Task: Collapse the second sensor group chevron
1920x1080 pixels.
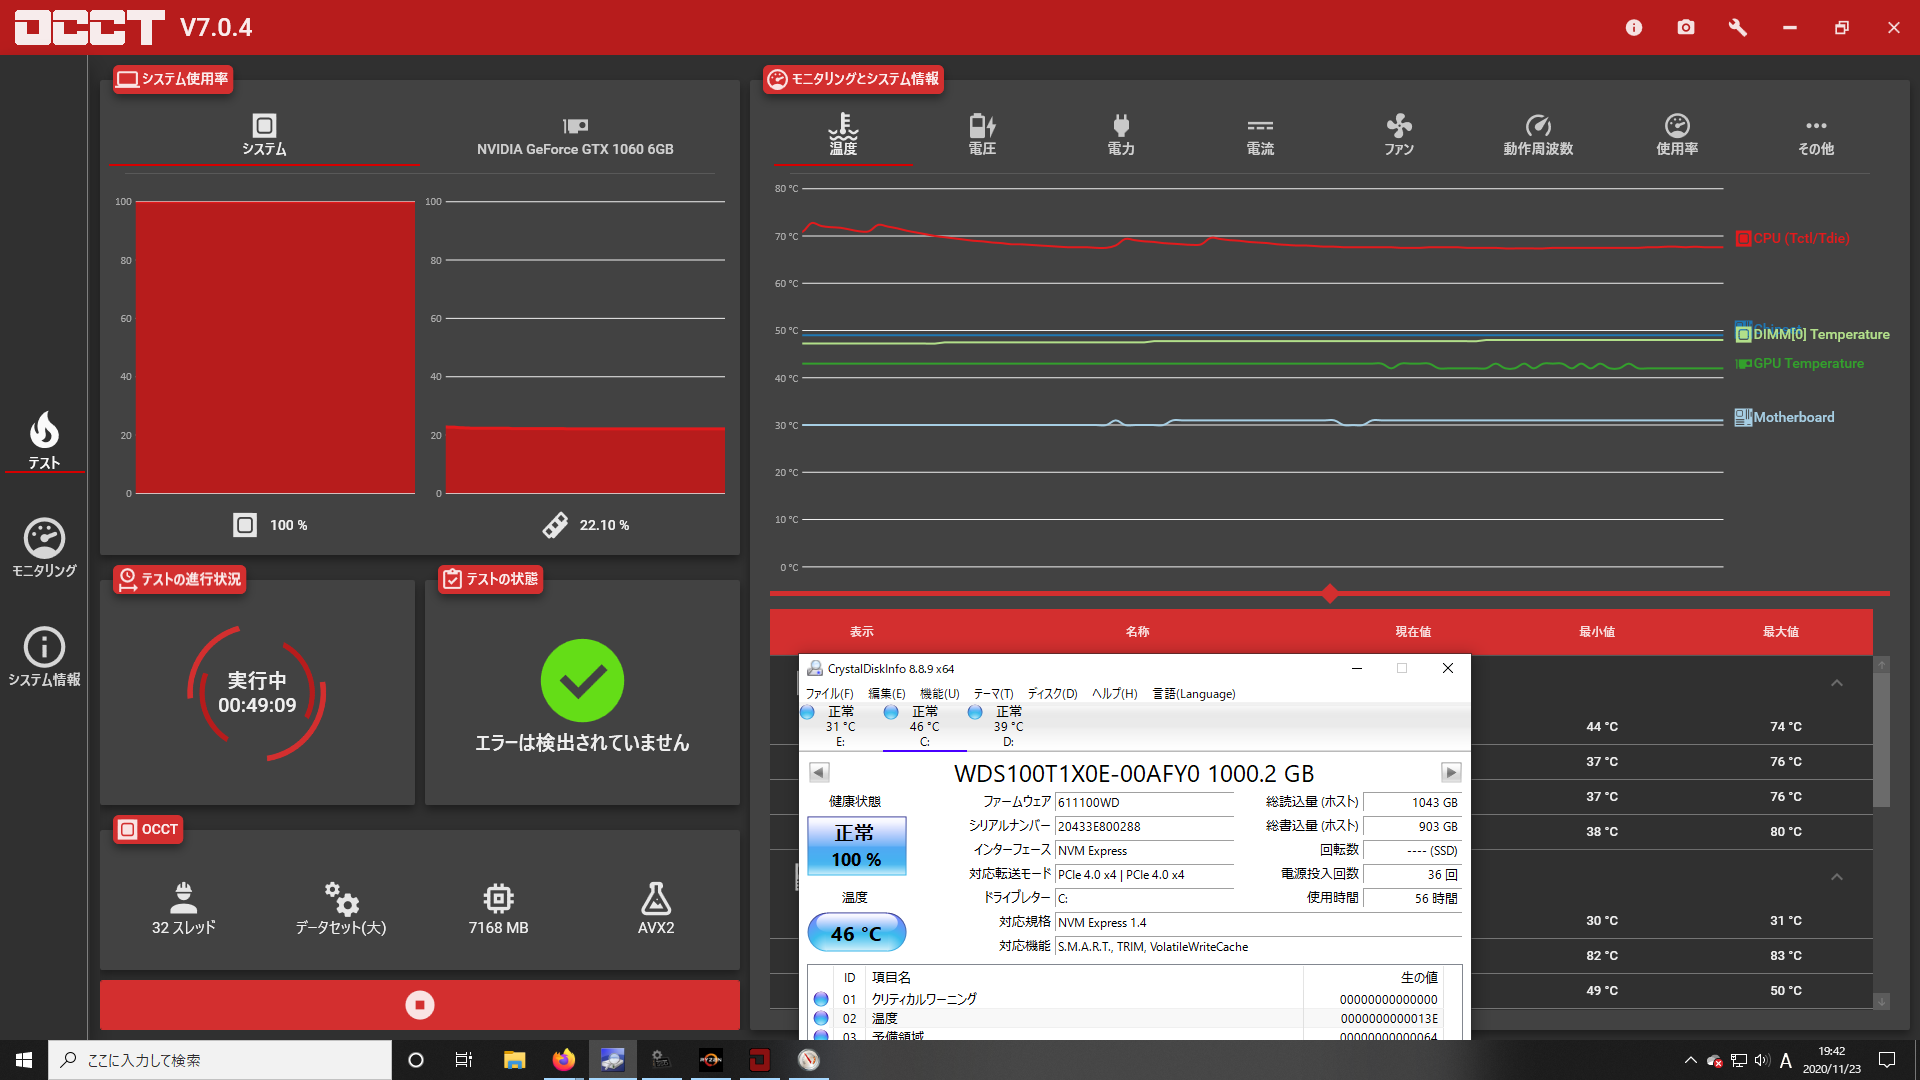Action: (1837, 877)
